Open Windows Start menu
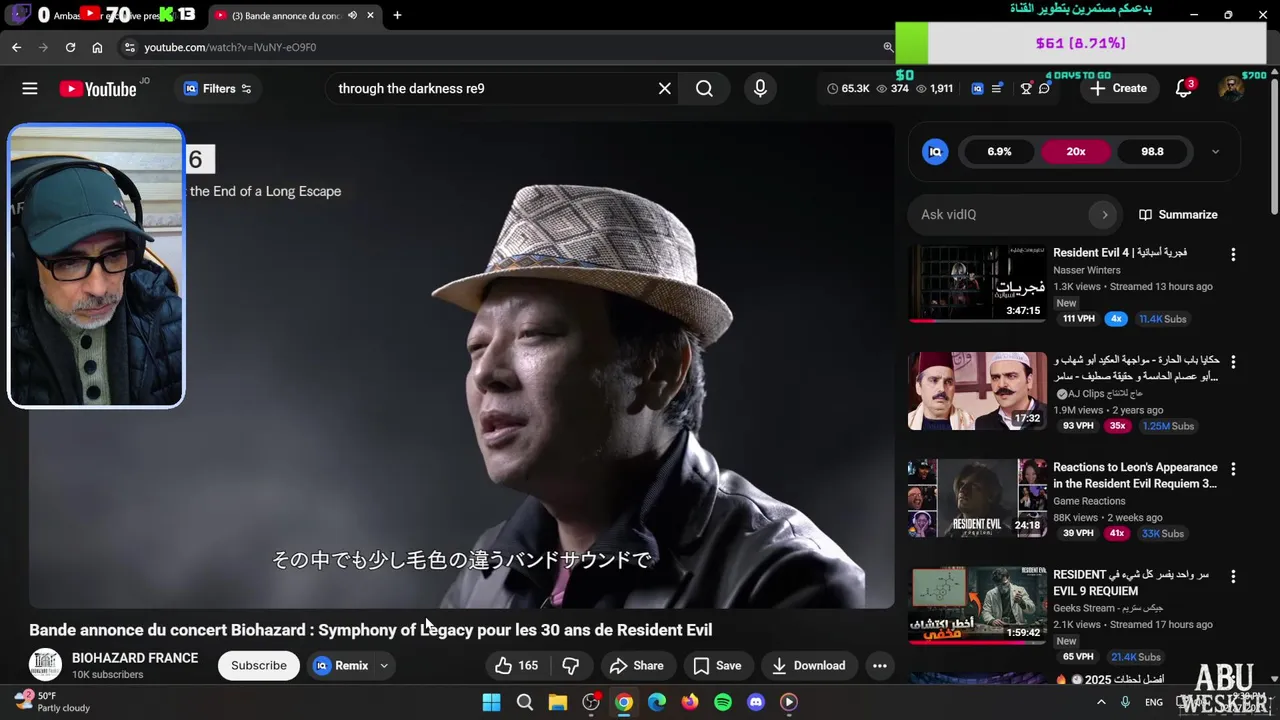Viewport: 1280px width, 720px height. click(x=492, y=702)
